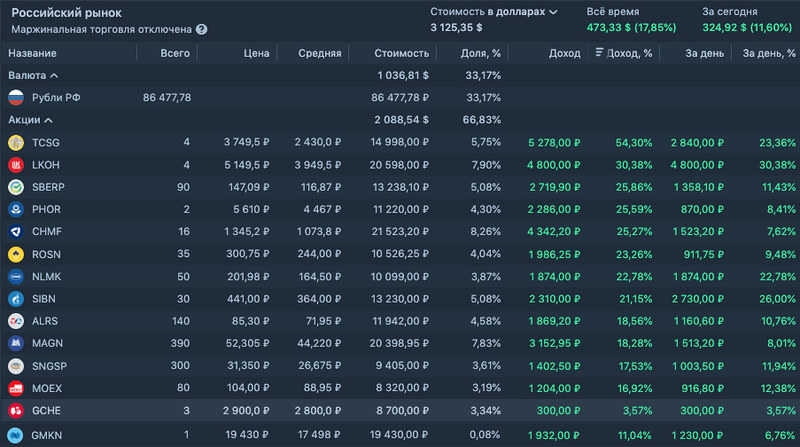Click today's gain 324,92 $ (11,60%)
Viewport: 800px width, 447px height.
point(747,28)
